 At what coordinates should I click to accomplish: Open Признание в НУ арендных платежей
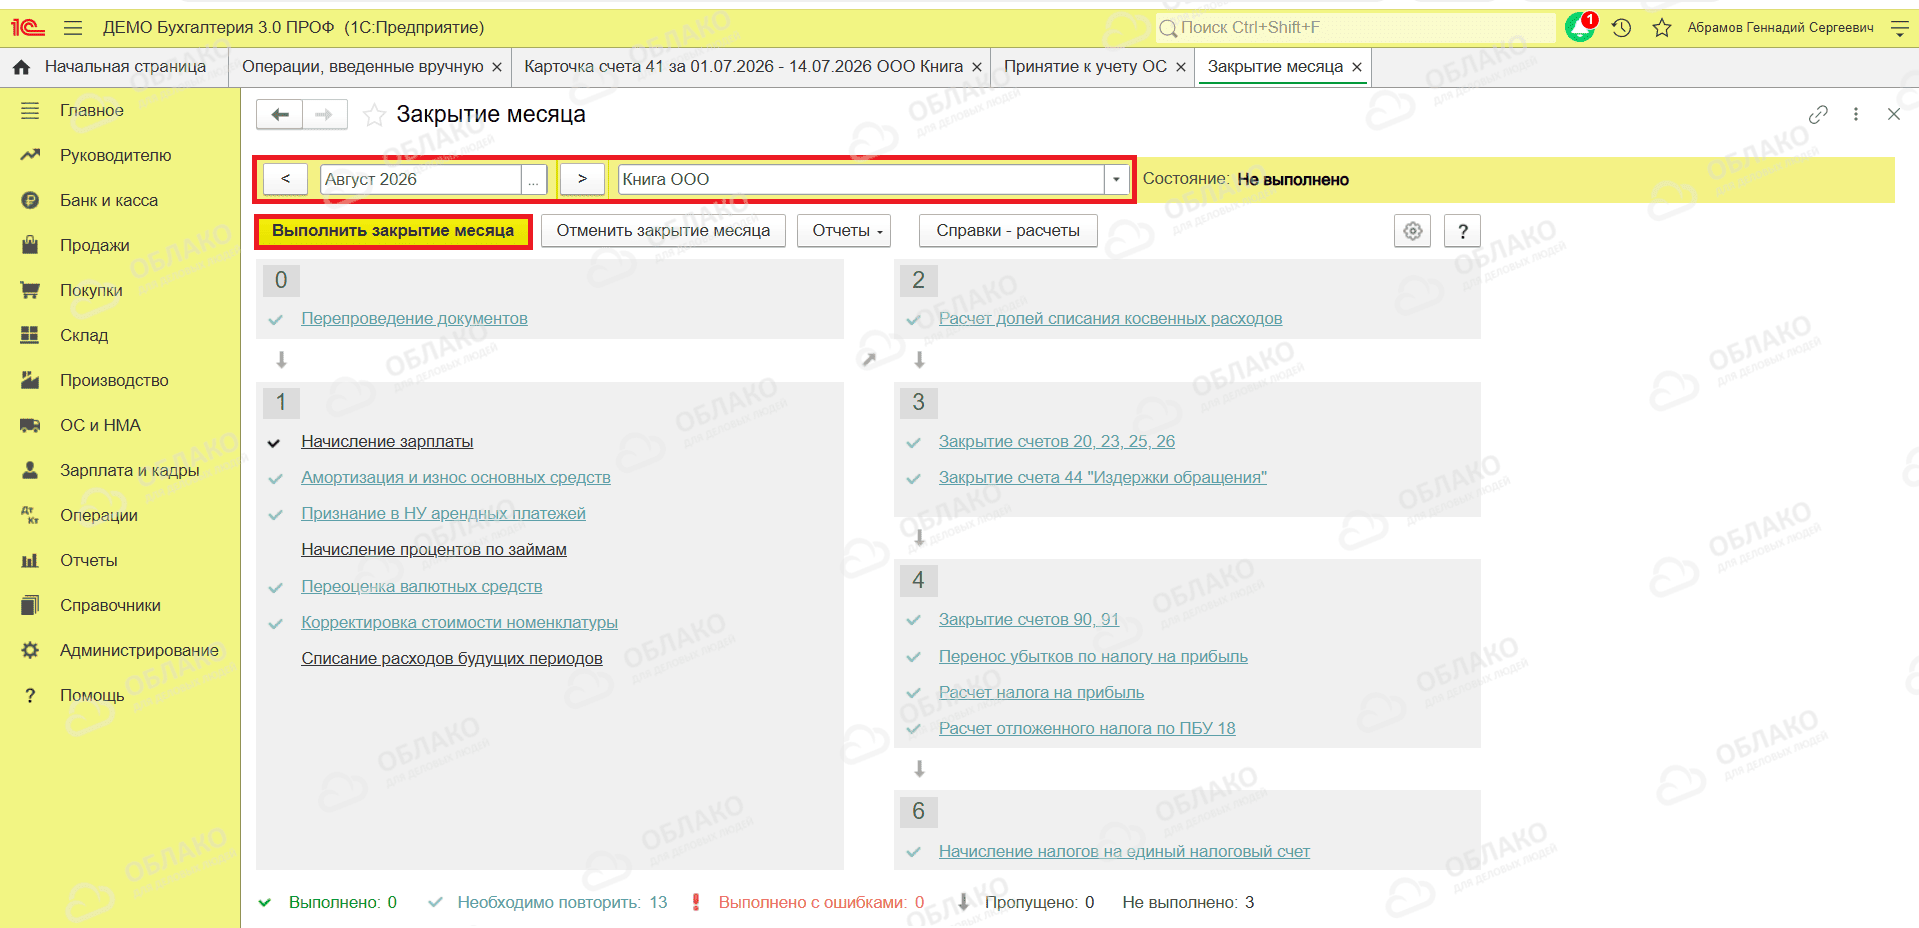click(443, 514)
